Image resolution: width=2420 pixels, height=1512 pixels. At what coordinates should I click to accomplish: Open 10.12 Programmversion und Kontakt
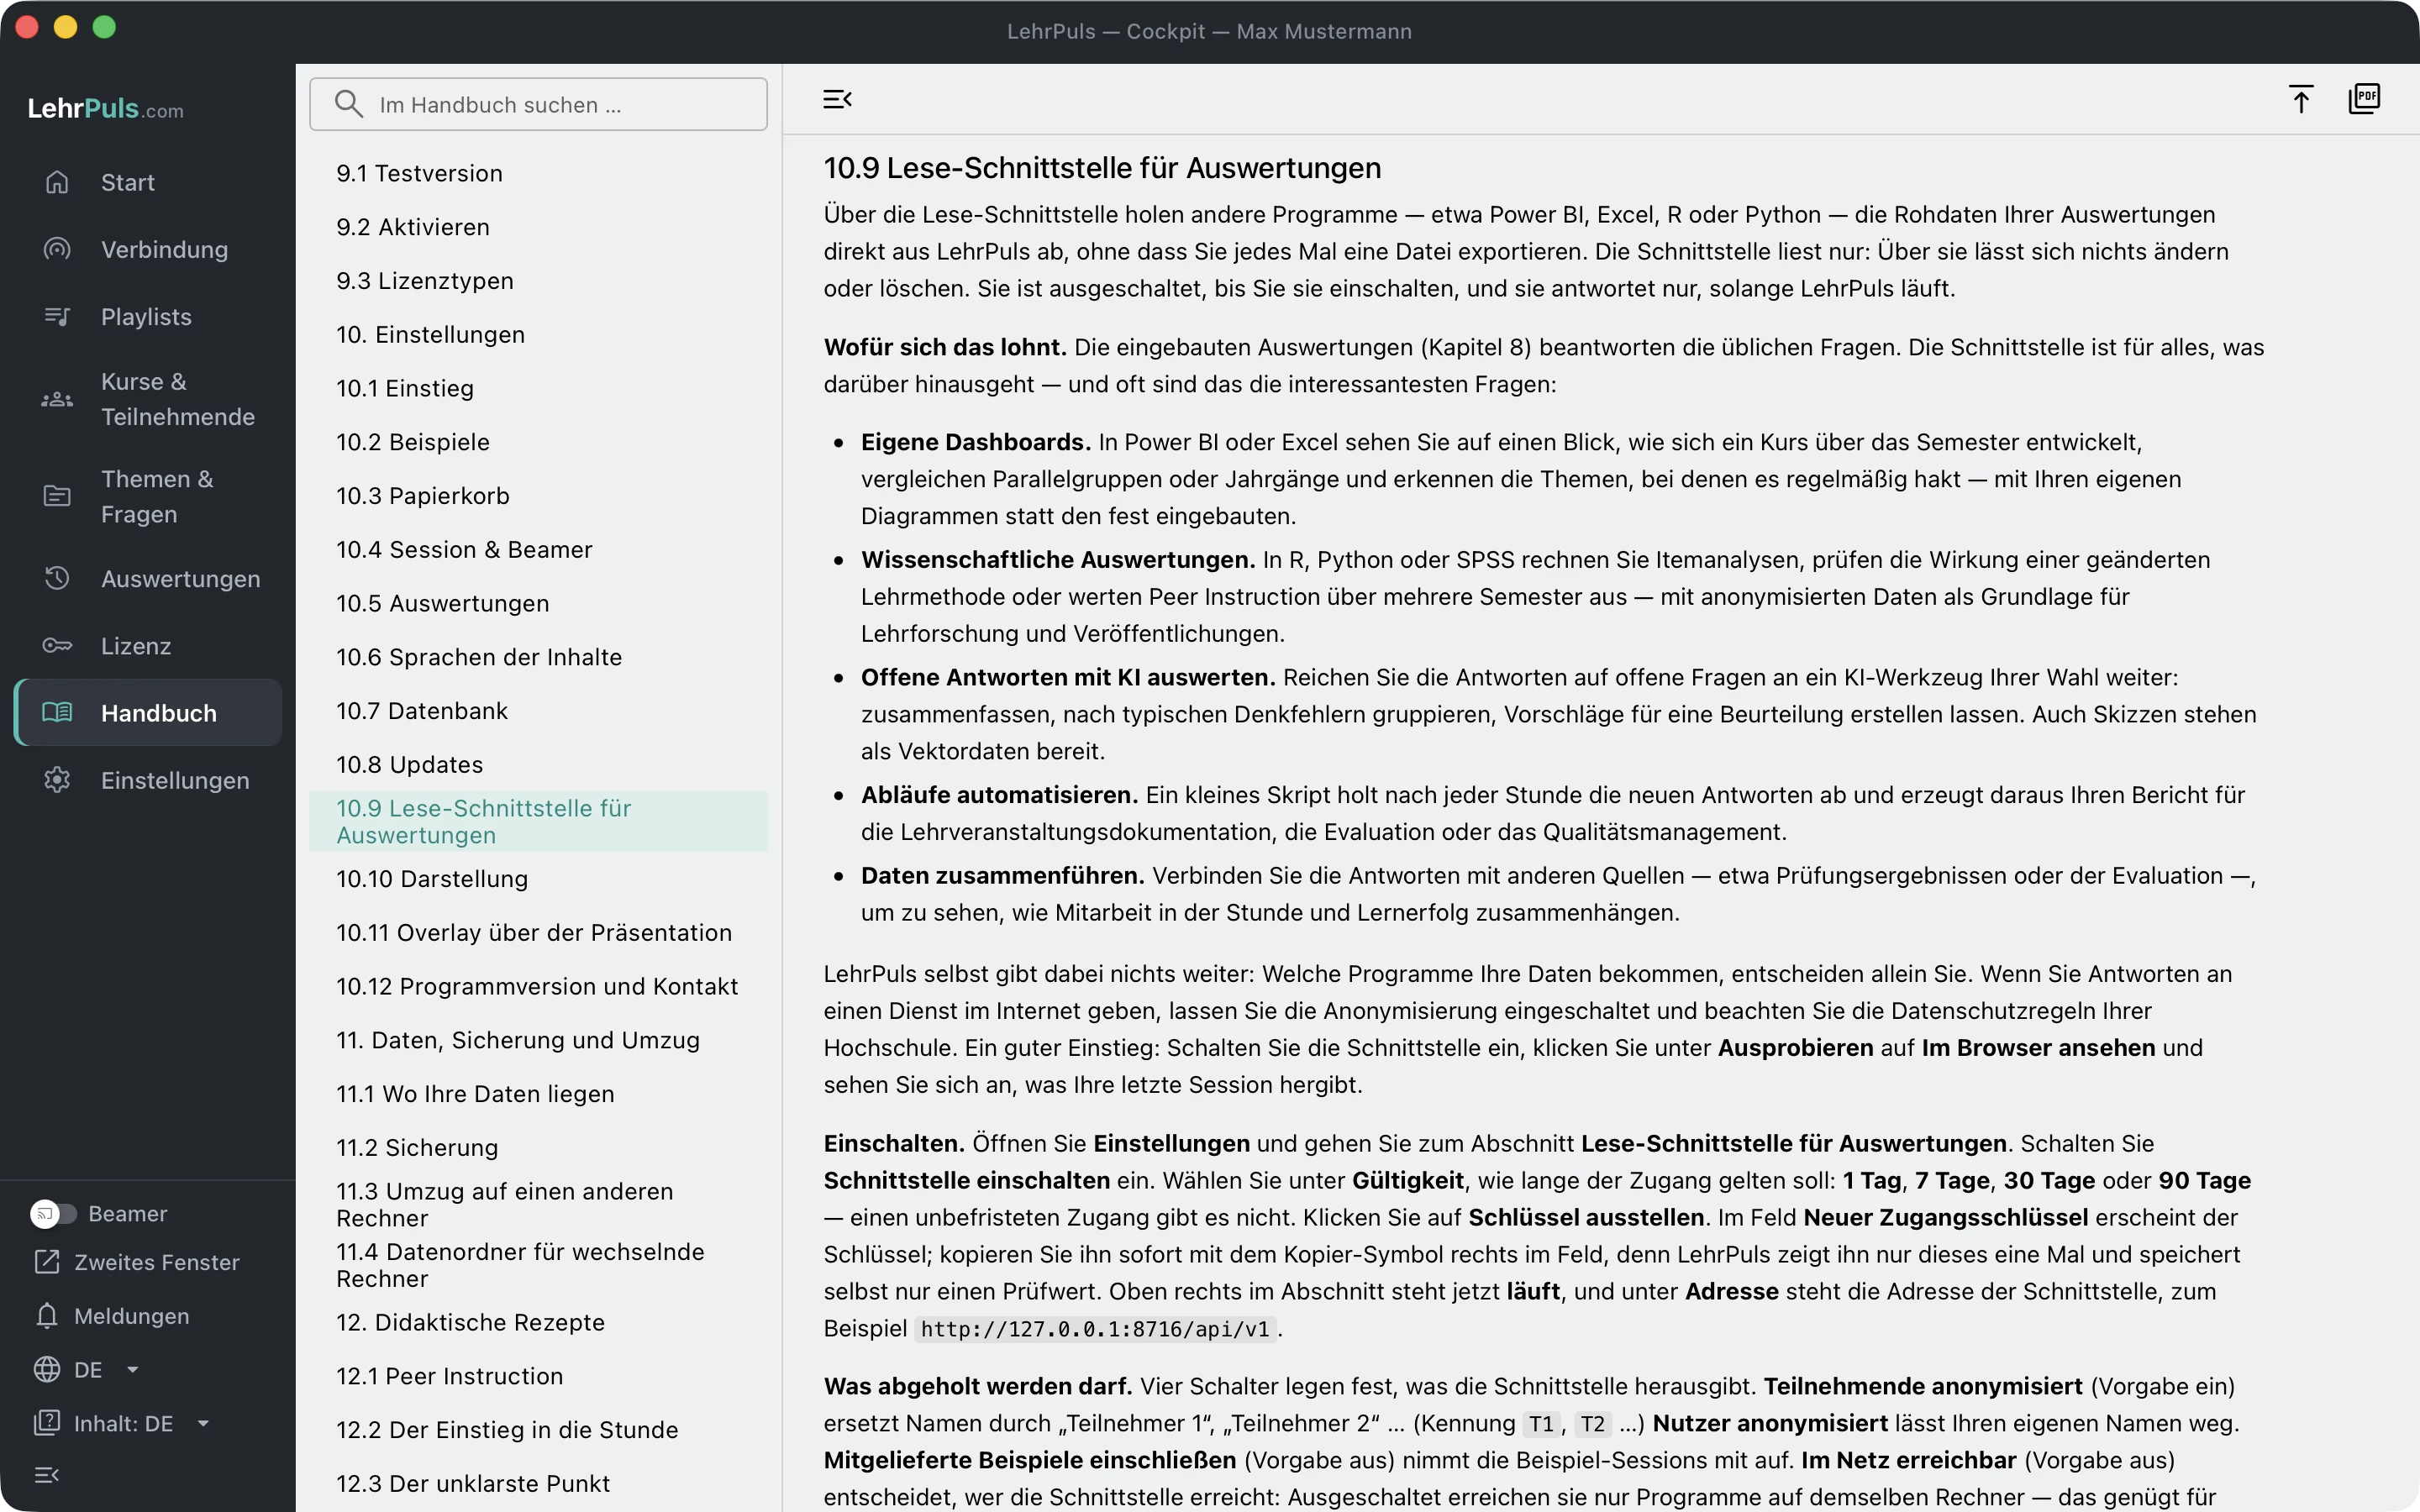(x=538, y=986)
